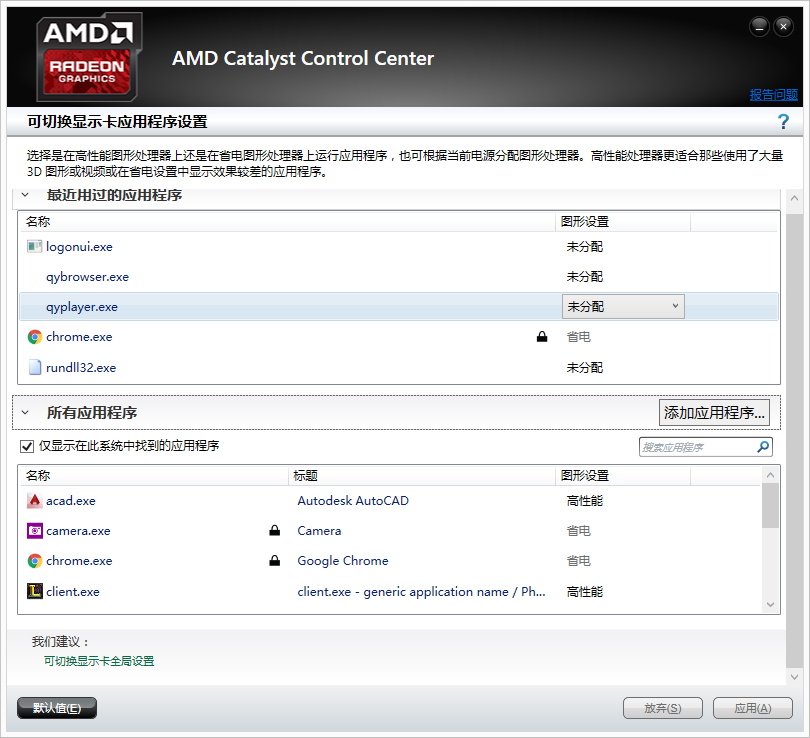Click graphics setting value for rundll32.exe
Screen dimensions: 810x738
[584, 367]
